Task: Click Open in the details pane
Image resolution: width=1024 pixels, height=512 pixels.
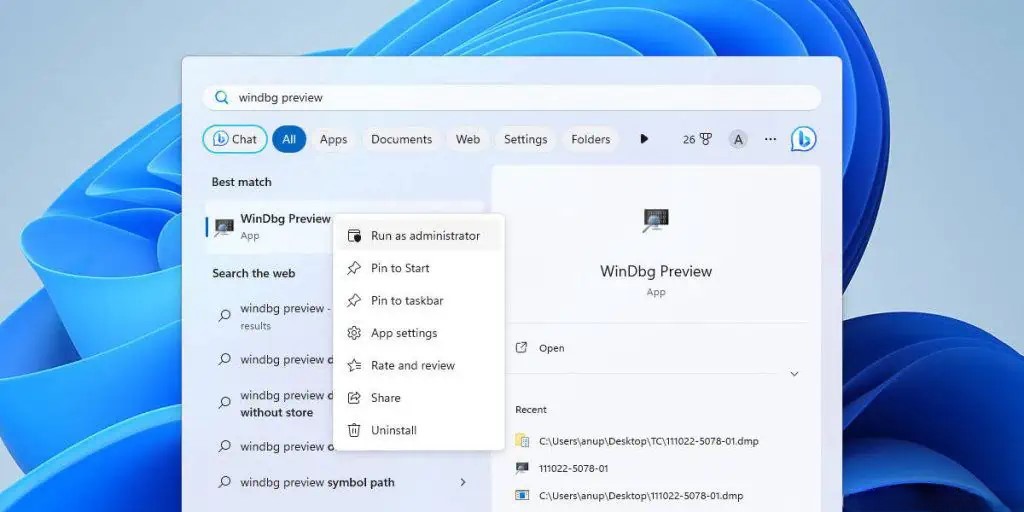Action: click(x=551, y=348)
